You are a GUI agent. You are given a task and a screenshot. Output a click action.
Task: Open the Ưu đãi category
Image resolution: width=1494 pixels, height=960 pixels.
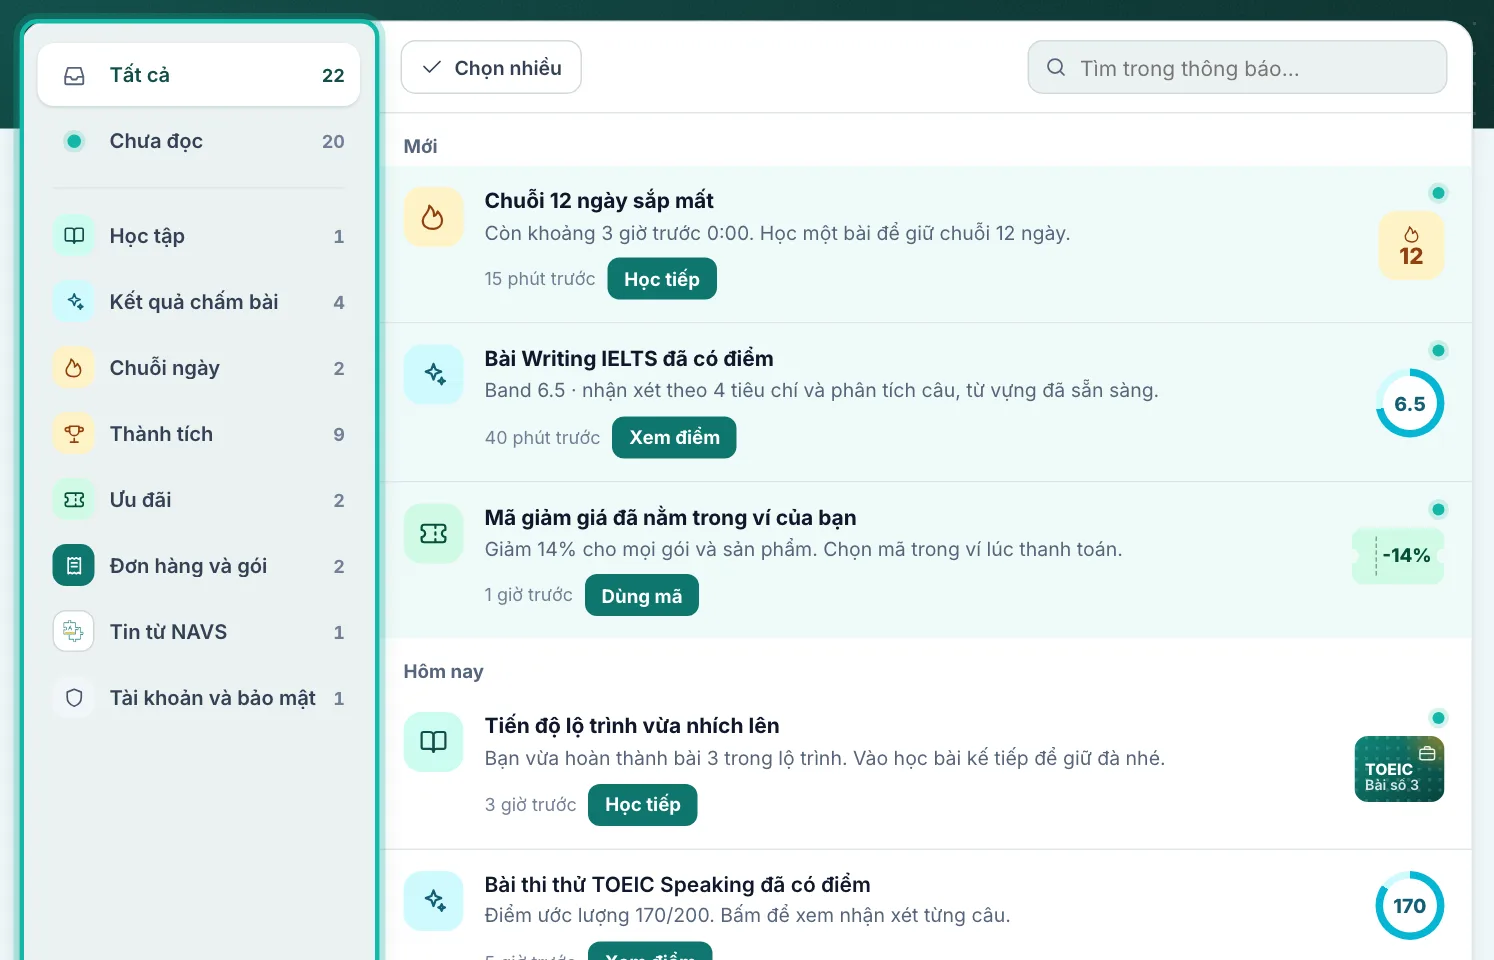[x=199, y=500]
